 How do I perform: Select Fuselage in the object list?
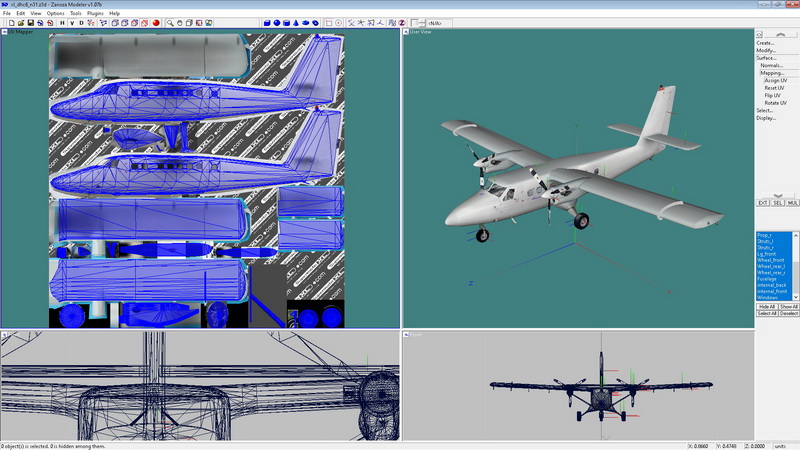[769, 279]
